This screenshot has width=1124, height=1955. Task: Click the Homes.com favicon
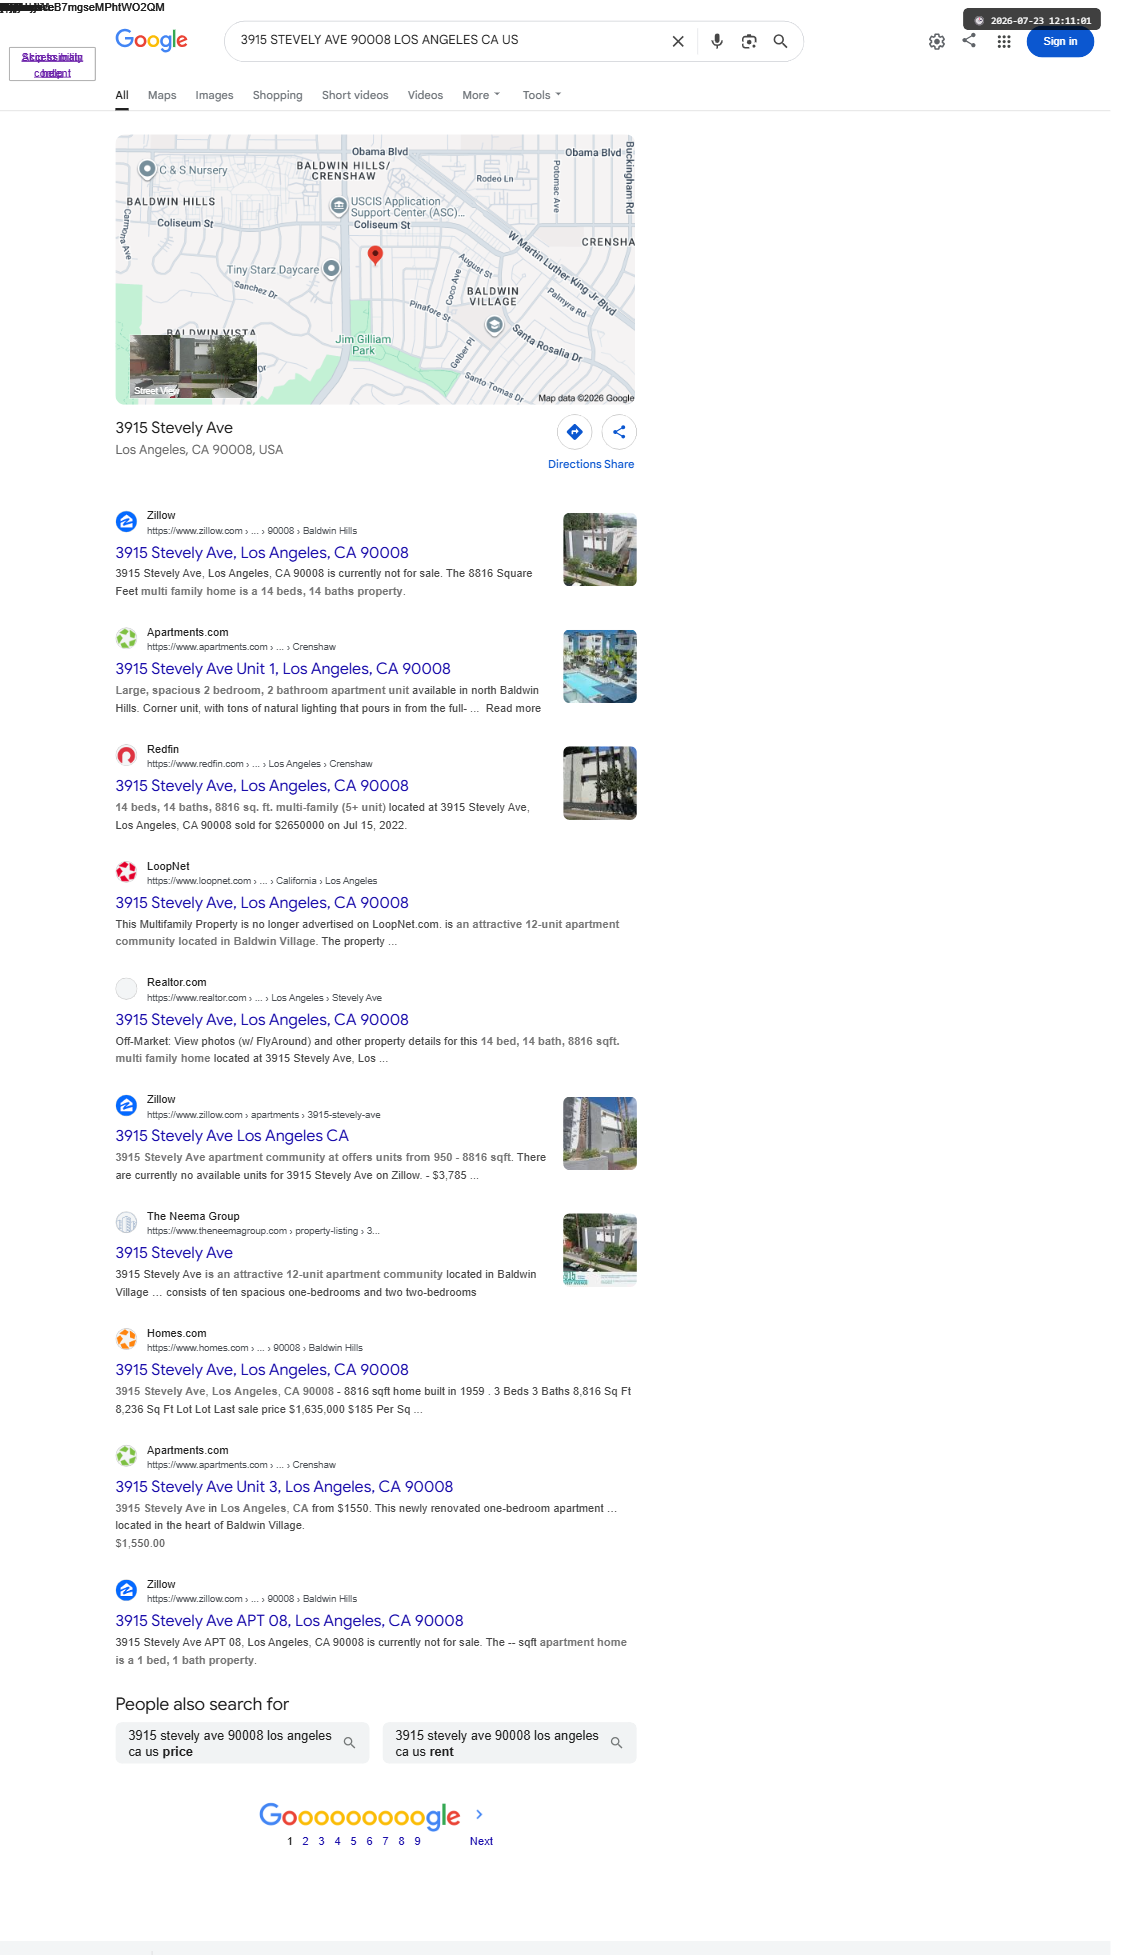(126, 1339)
